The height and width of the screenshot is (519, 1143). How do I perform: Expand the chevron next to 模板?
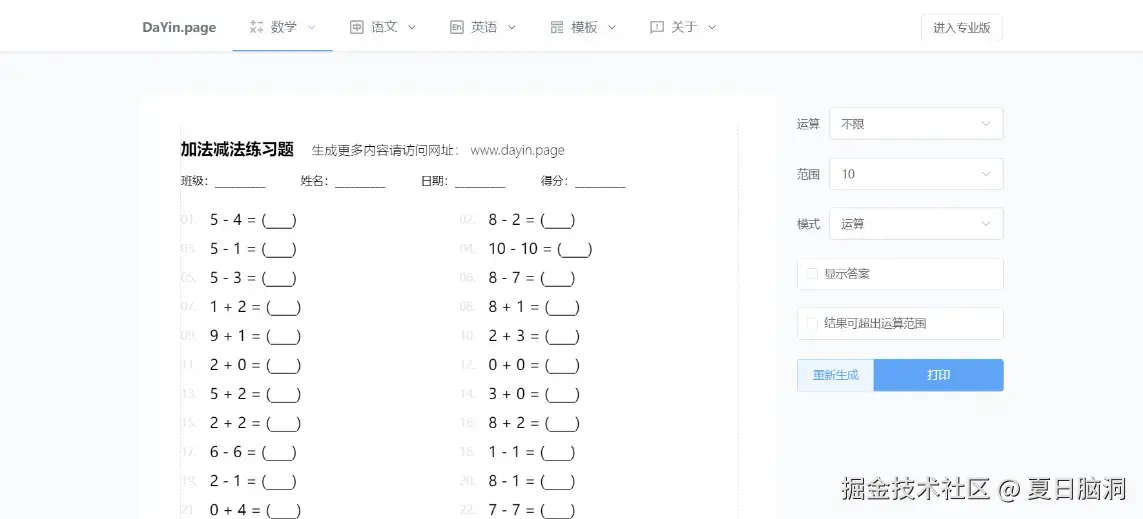point(612,27)
